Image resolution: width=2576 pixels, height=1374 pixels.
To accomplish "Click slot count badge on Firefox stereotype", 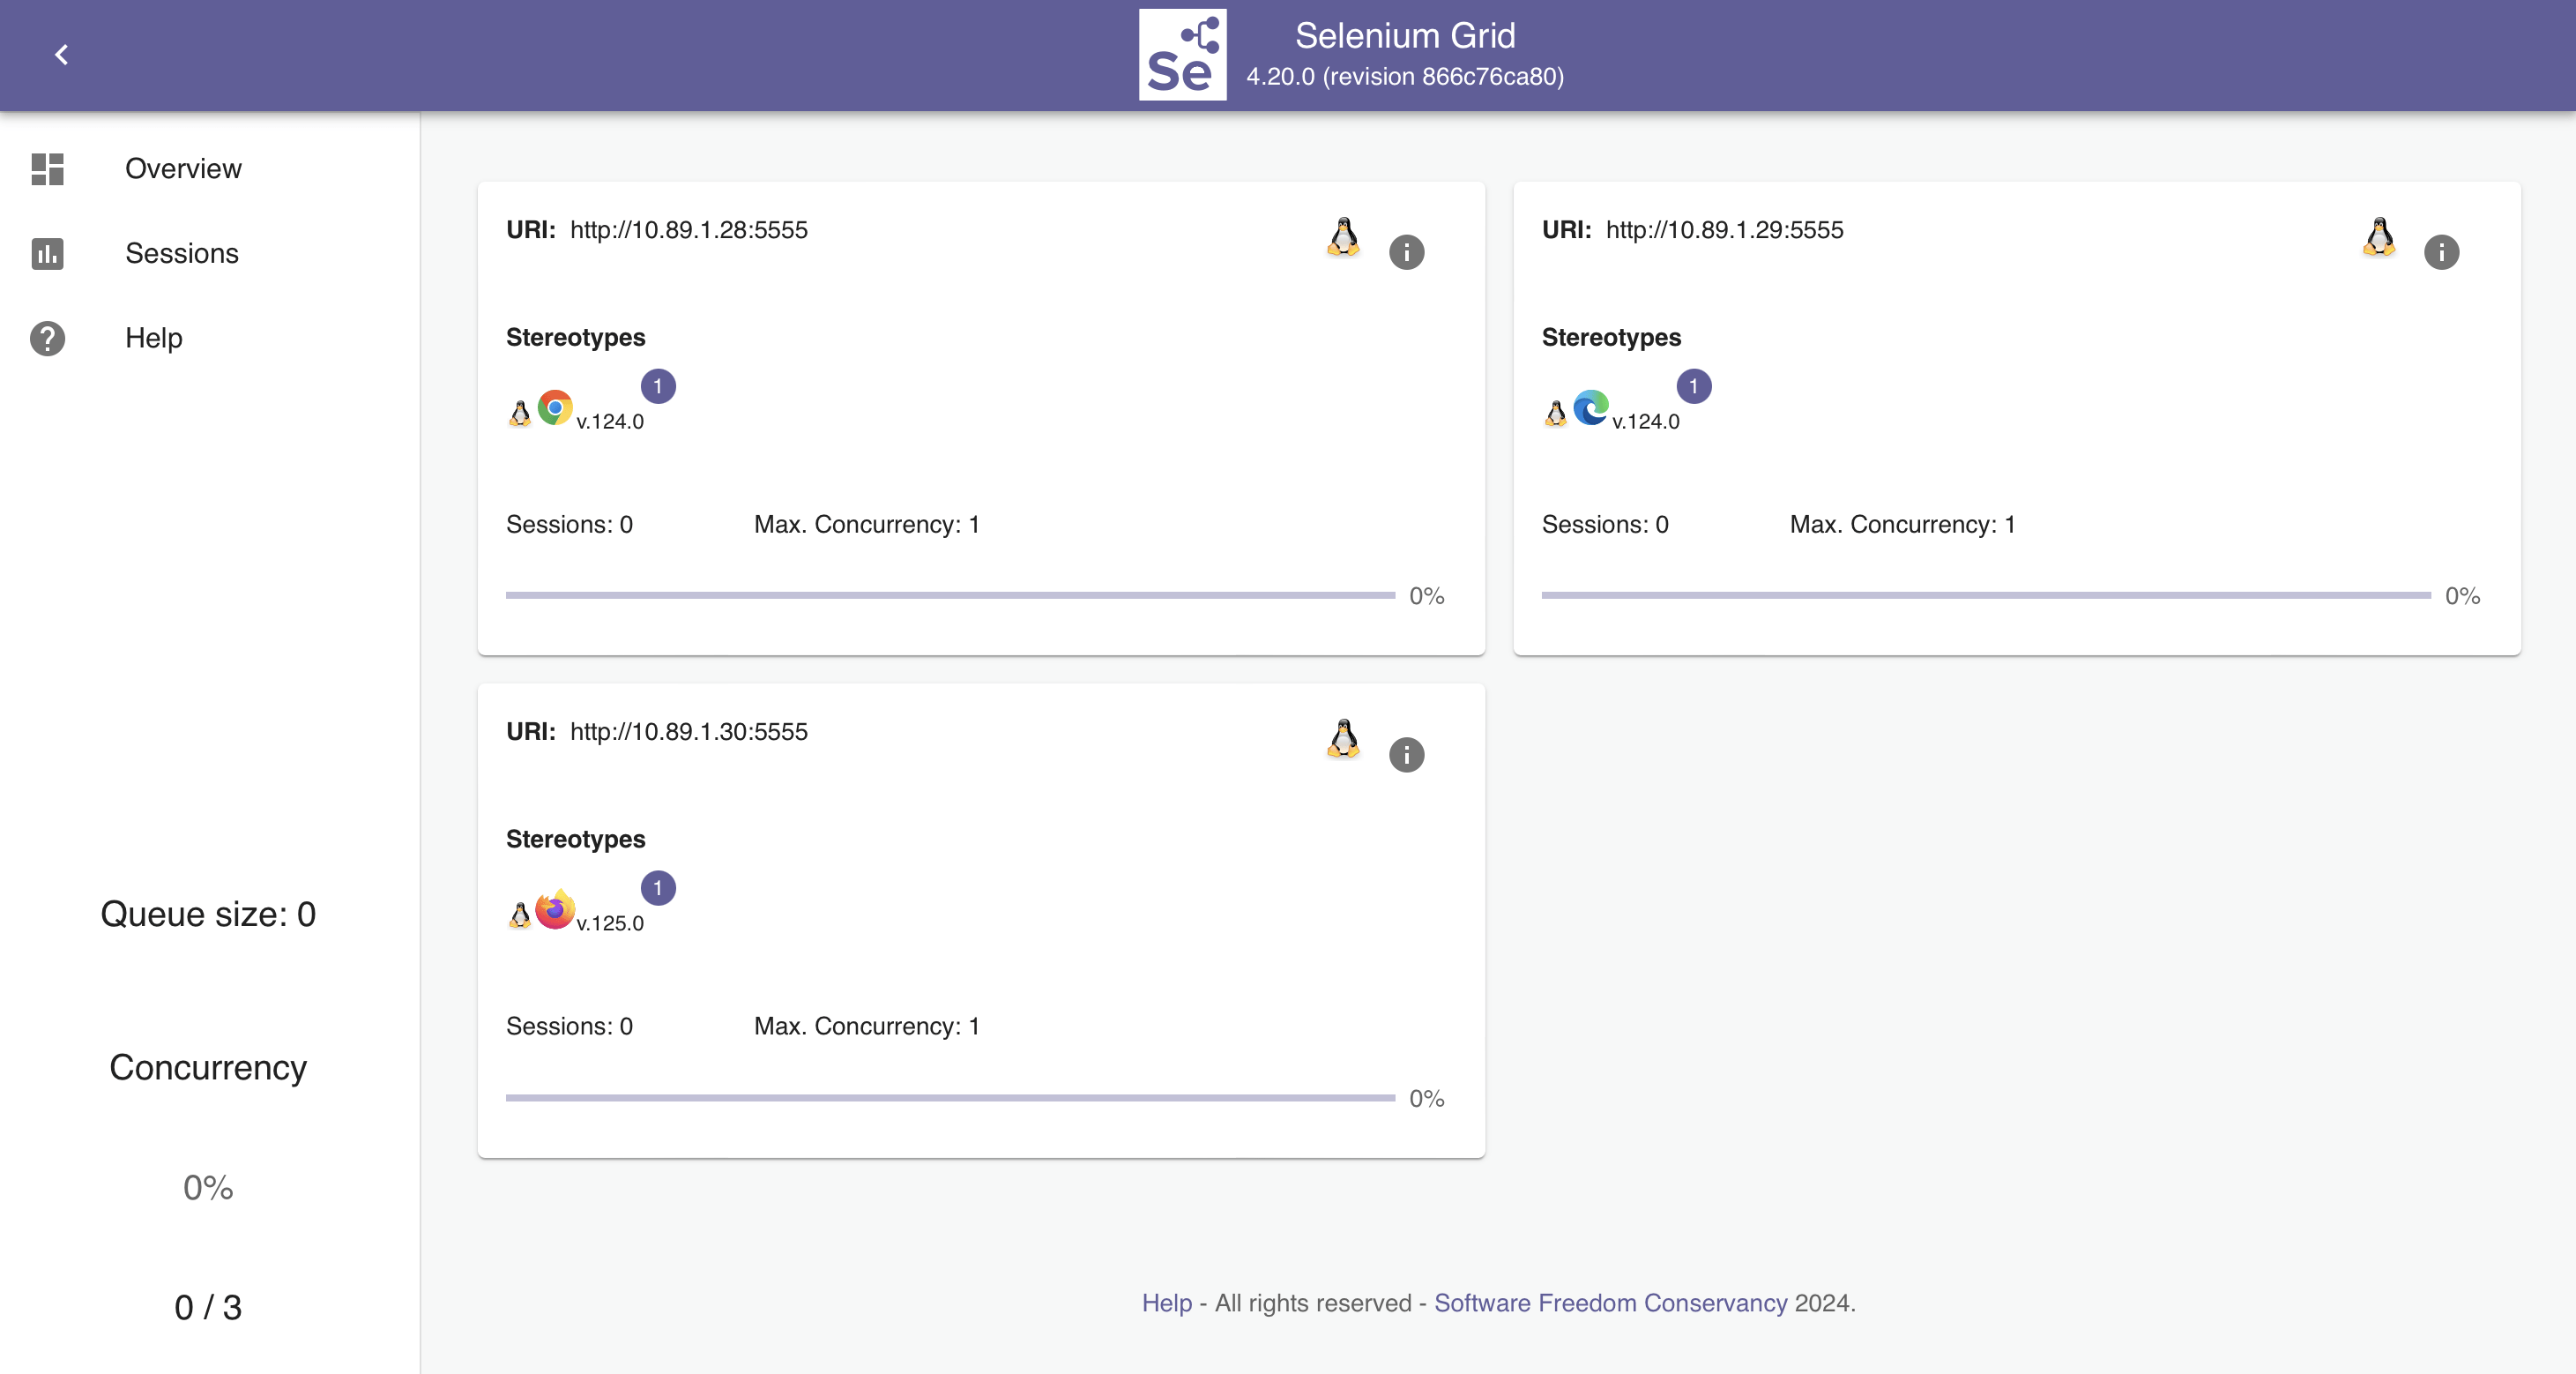I will point(658,888).
